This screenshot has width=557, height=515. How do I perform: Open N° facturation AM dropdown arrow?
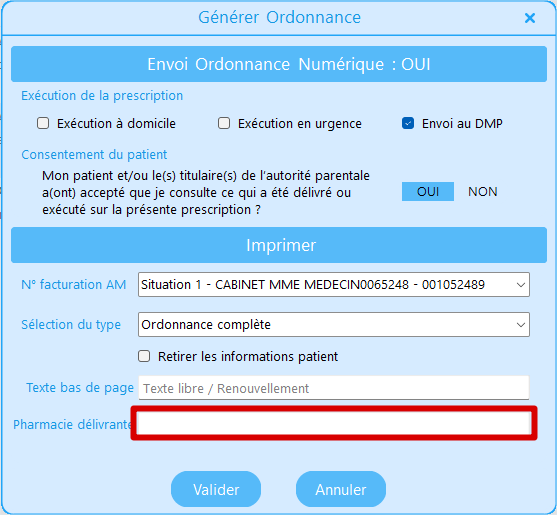click(x=521, y=284)
